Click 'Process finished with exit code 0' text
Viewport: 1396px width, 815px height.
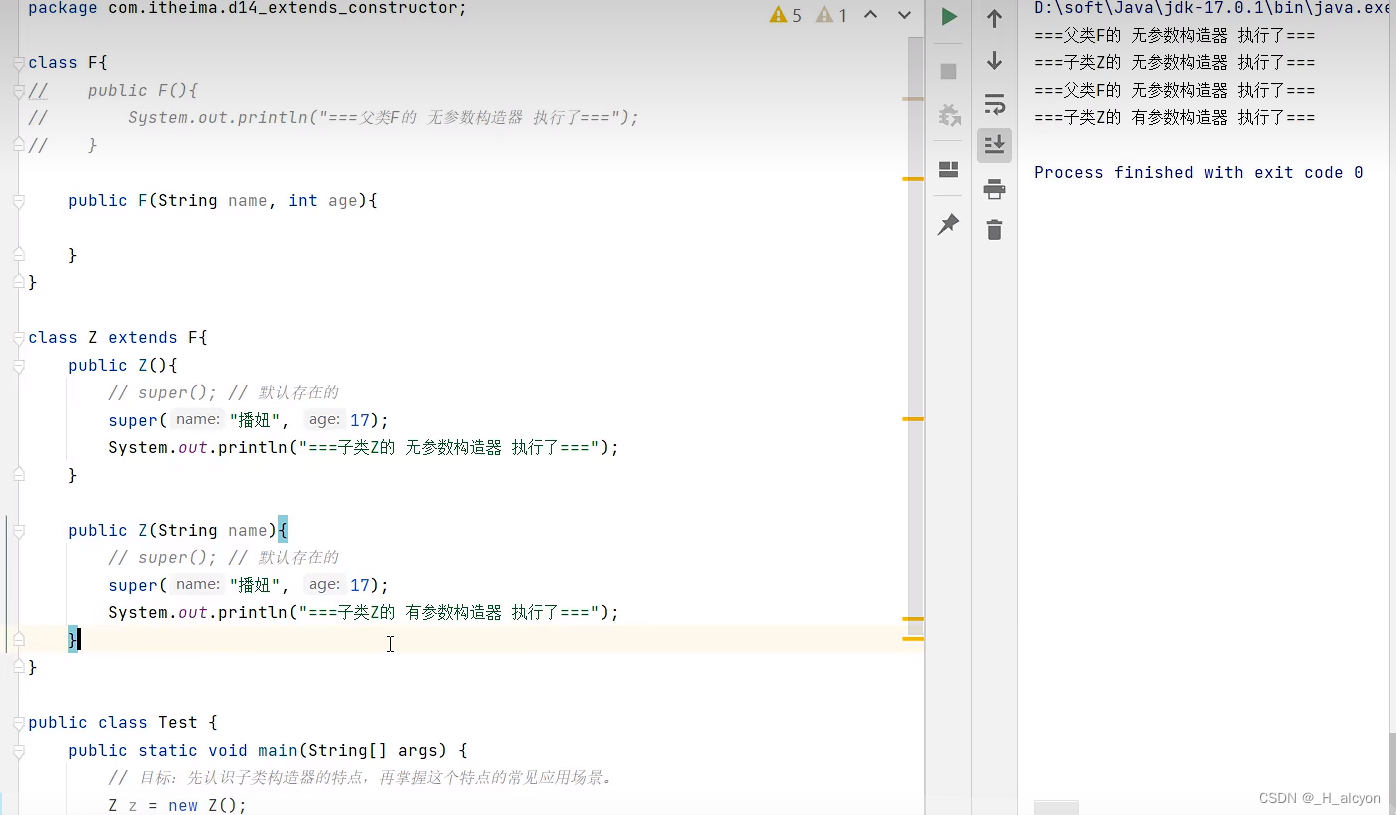(x=1198, y=173)
